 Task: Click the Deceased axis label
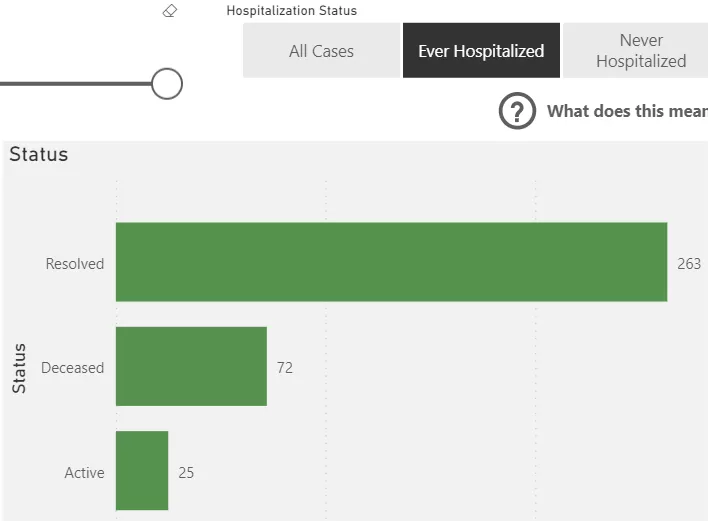73,367
